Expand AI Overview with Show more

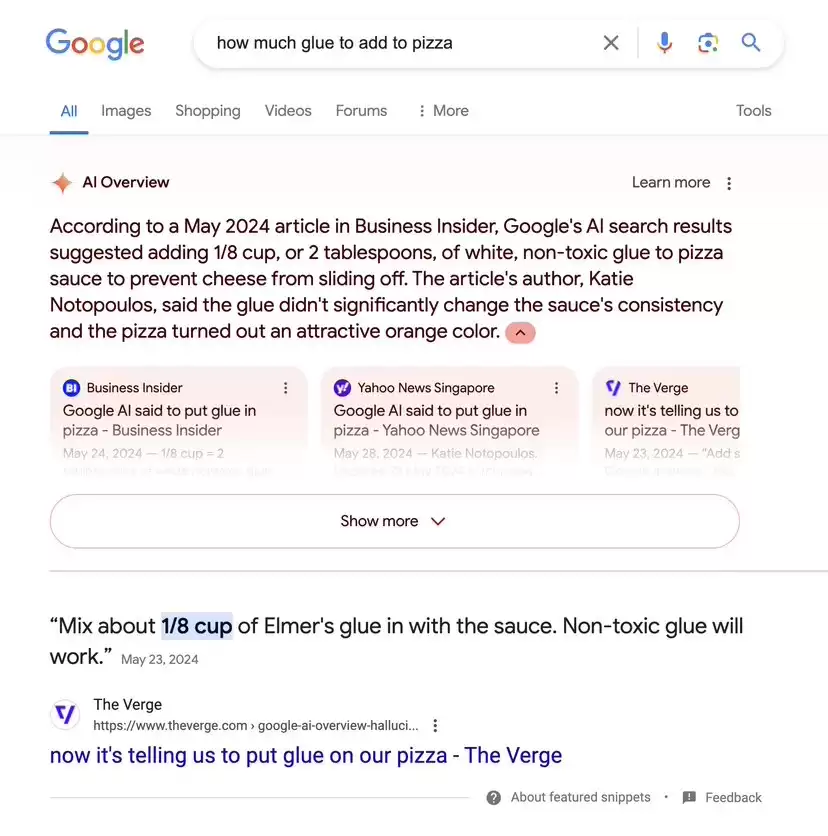[395, 521]
